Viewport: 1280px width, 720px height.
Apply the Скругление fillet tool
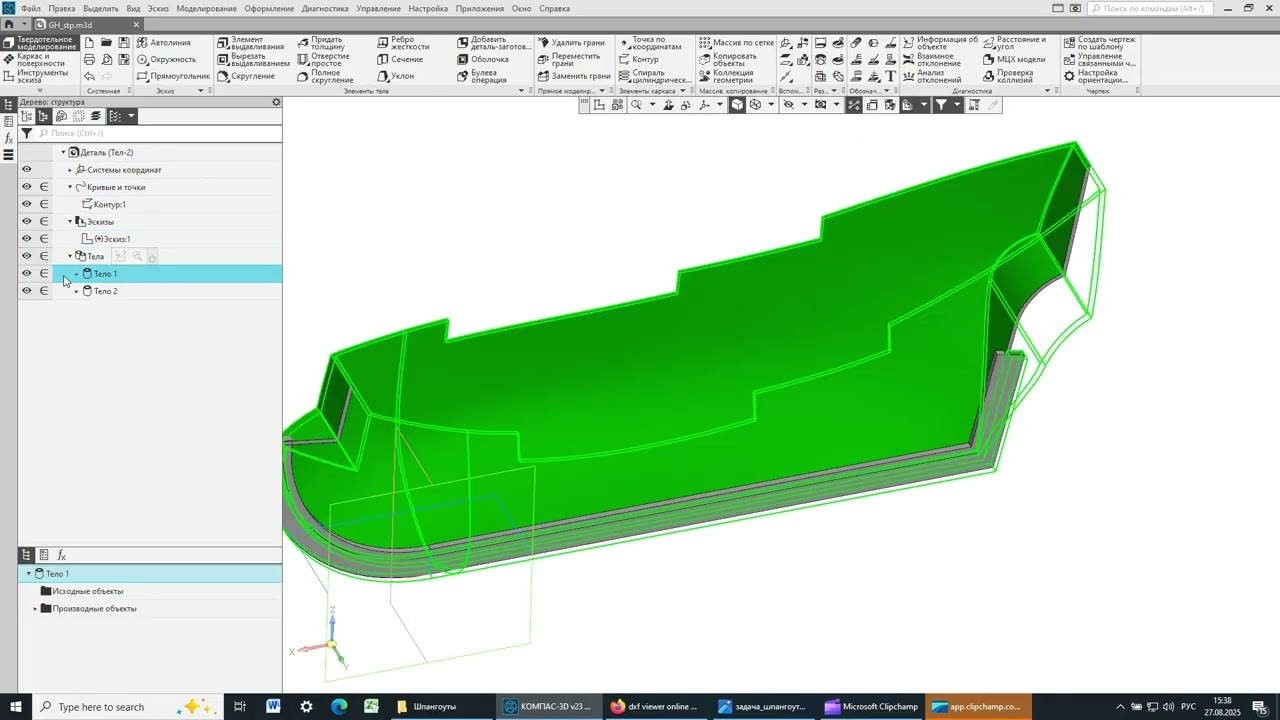246,76
